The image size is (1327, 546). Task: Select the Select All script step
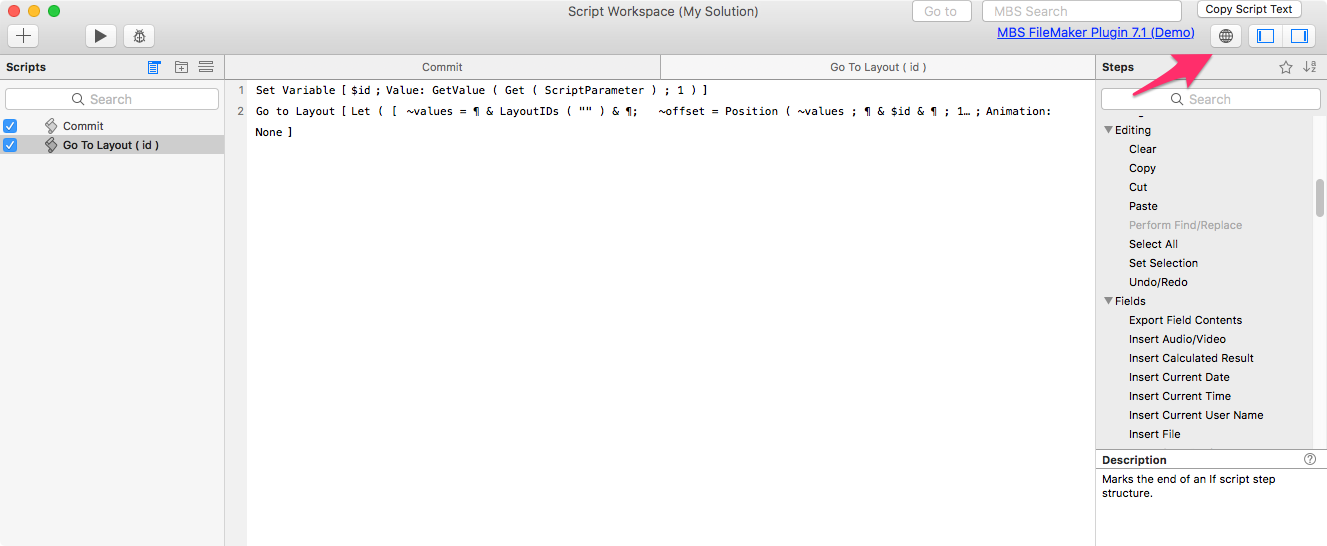coord(1153,244)
